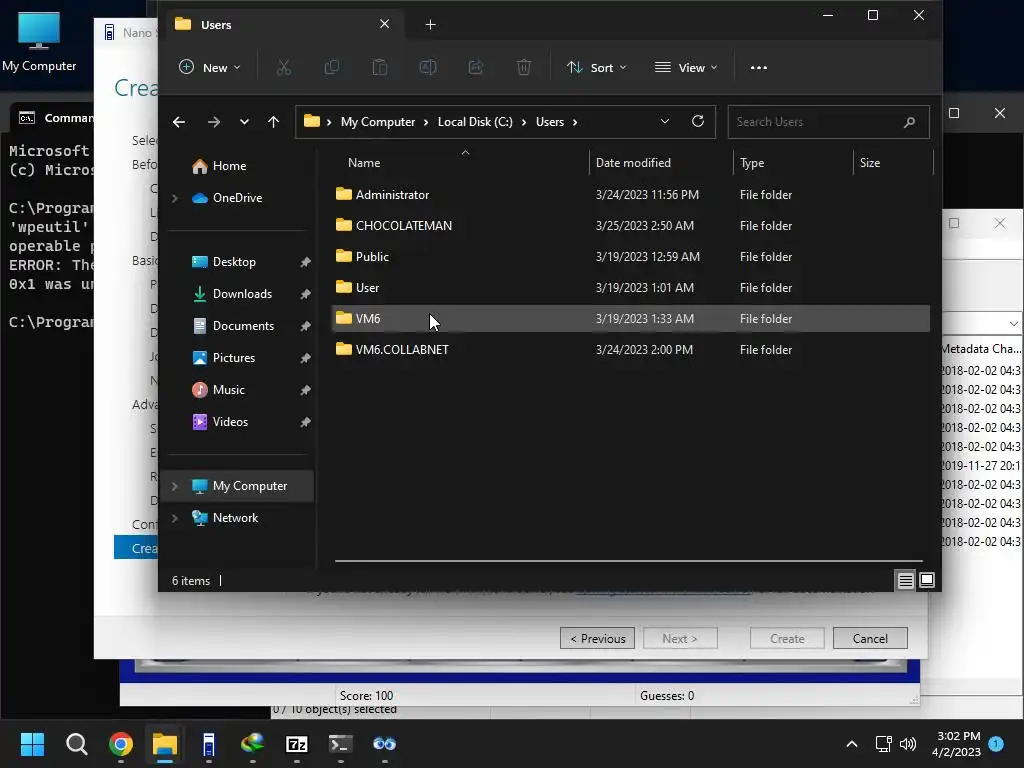This screenshot has height=768, width=1024.
Task: Open the View dropdown
Action: (x=686, y=67)
